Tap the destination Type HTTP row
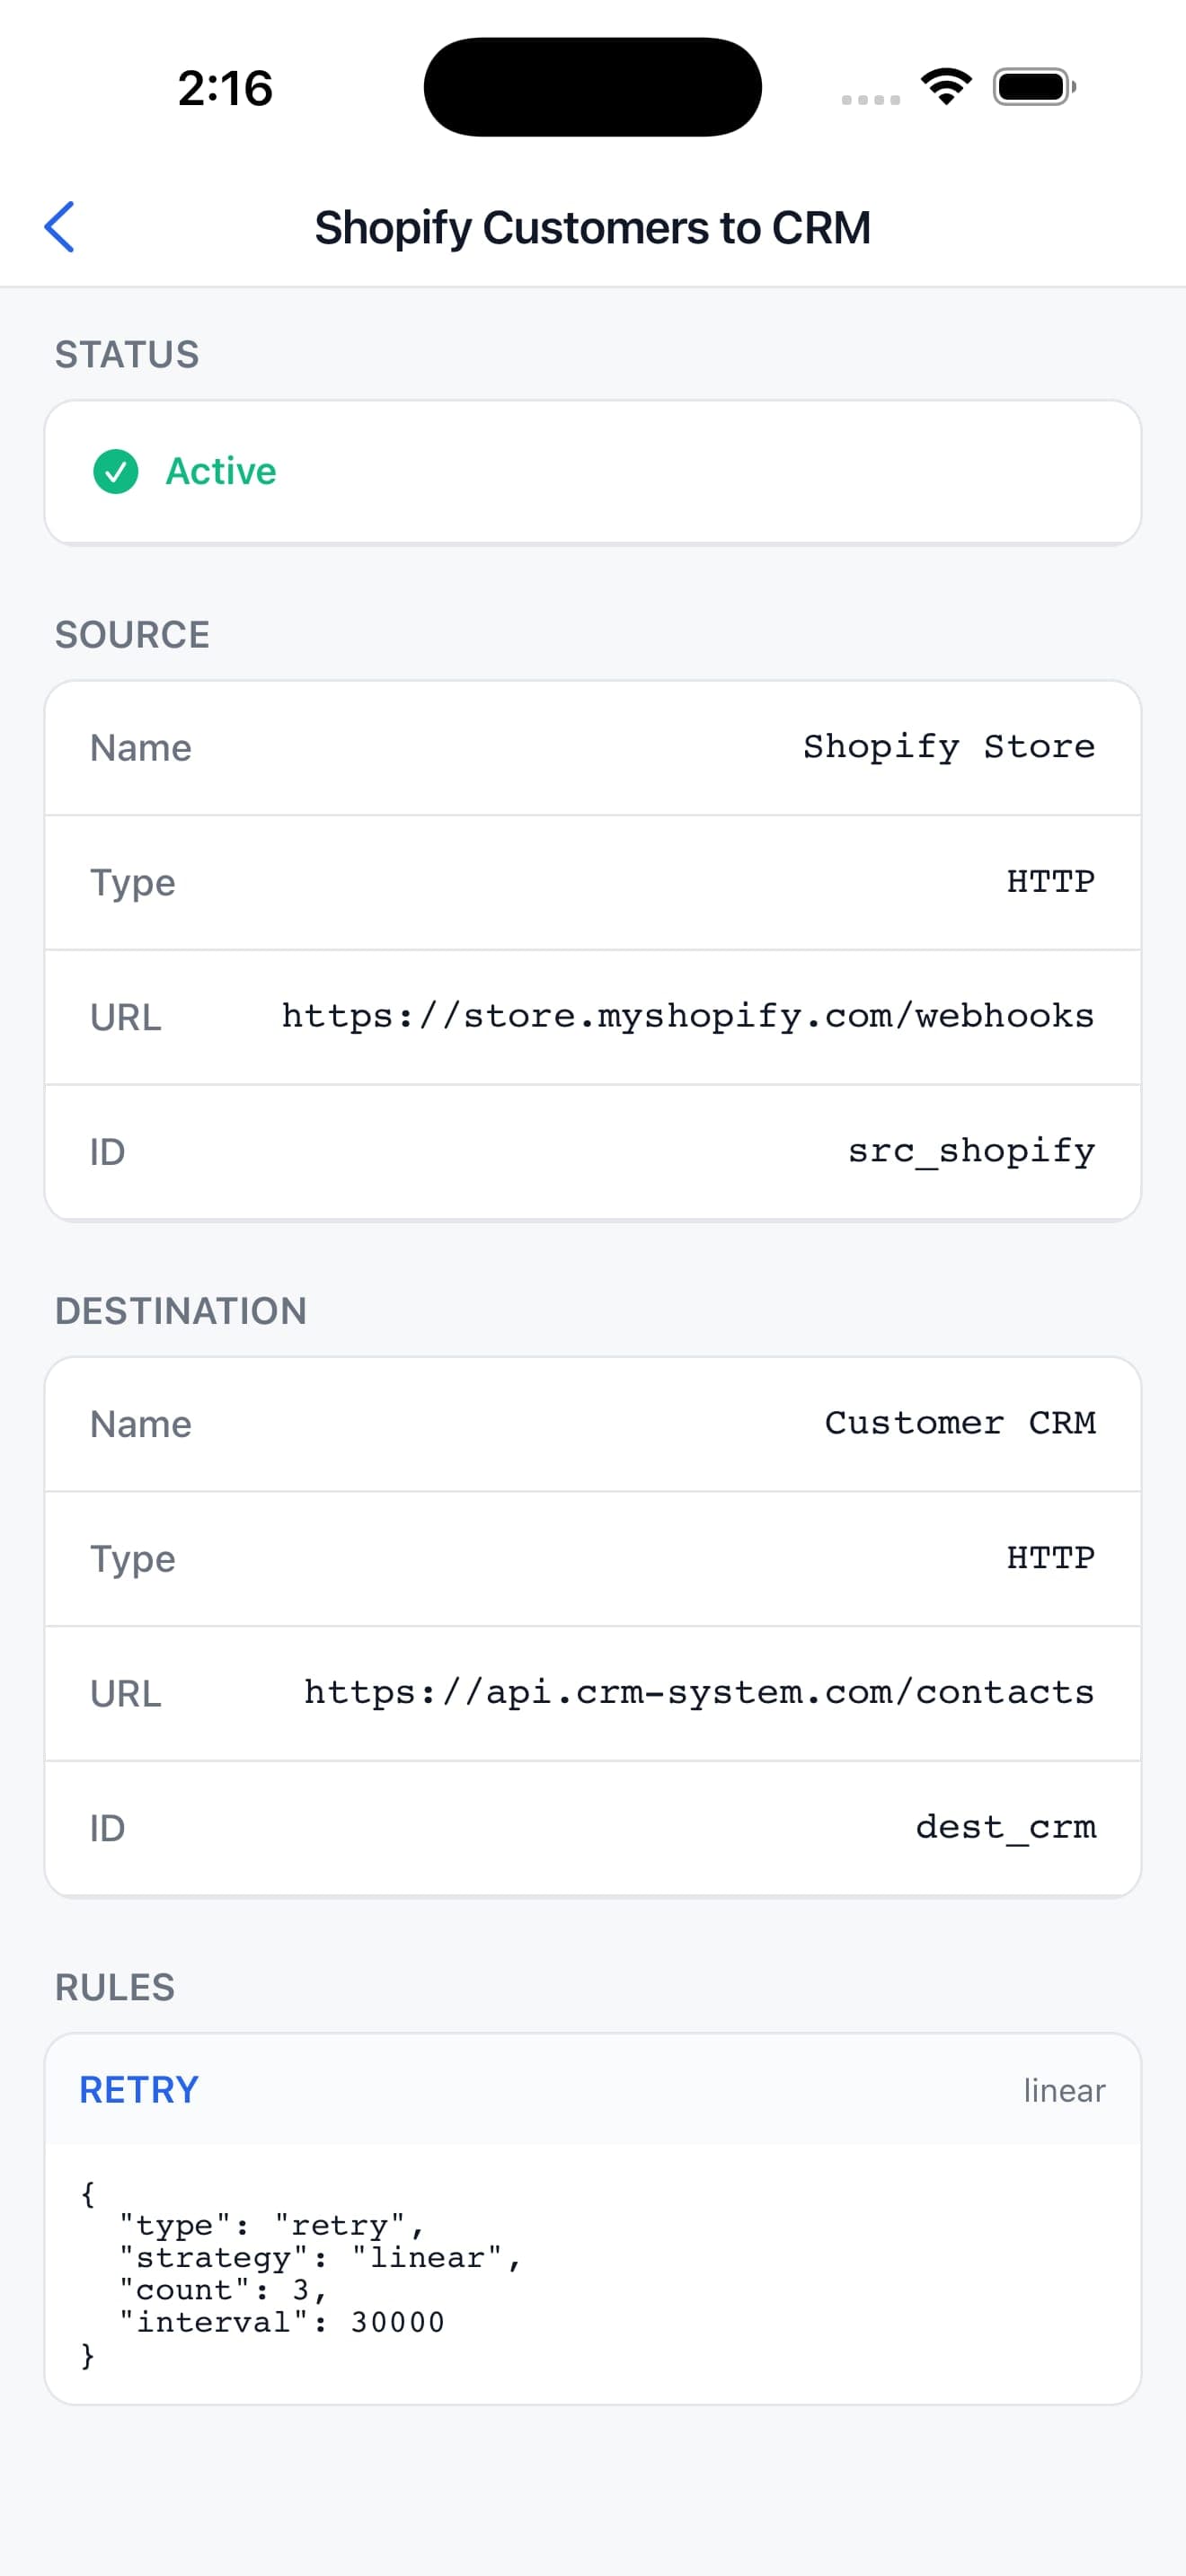This screenshot has width=1186, height=2576. (593, 1558)
